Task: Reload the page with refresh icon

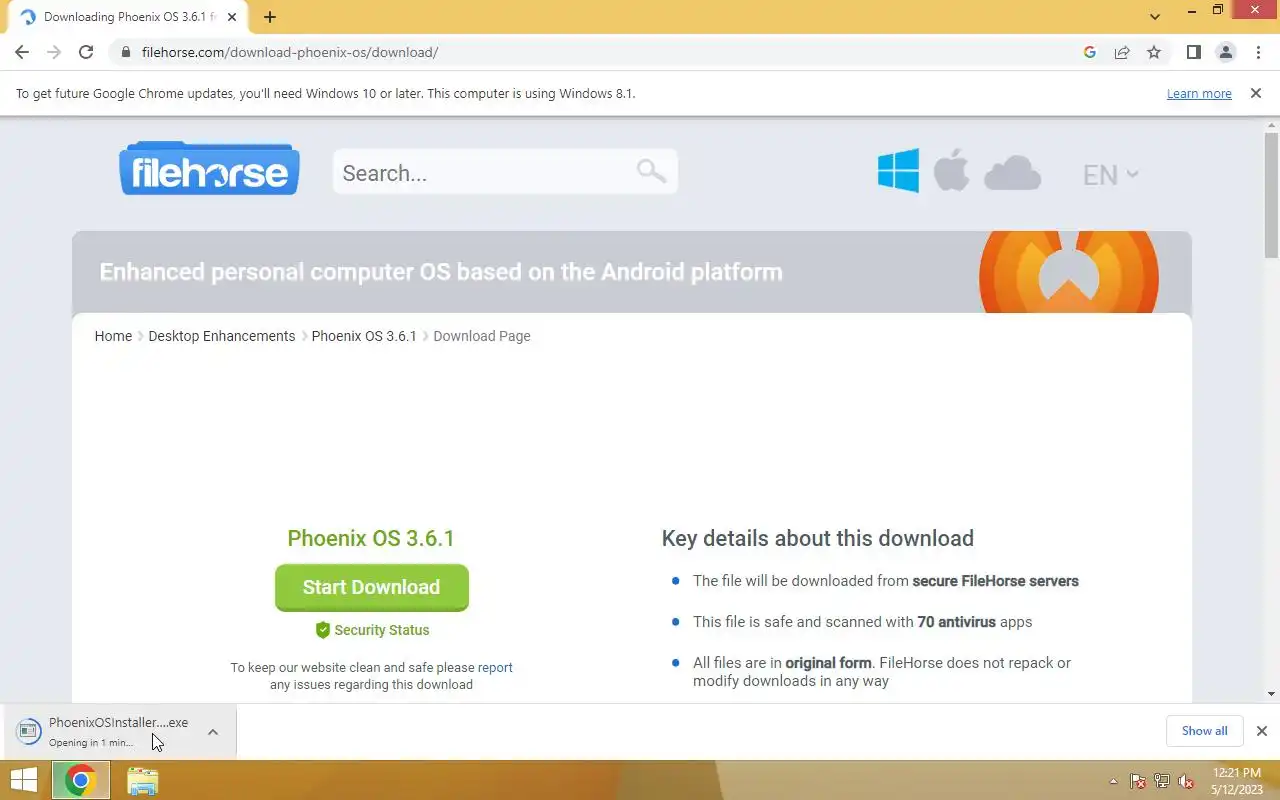Action: (86, 52)
